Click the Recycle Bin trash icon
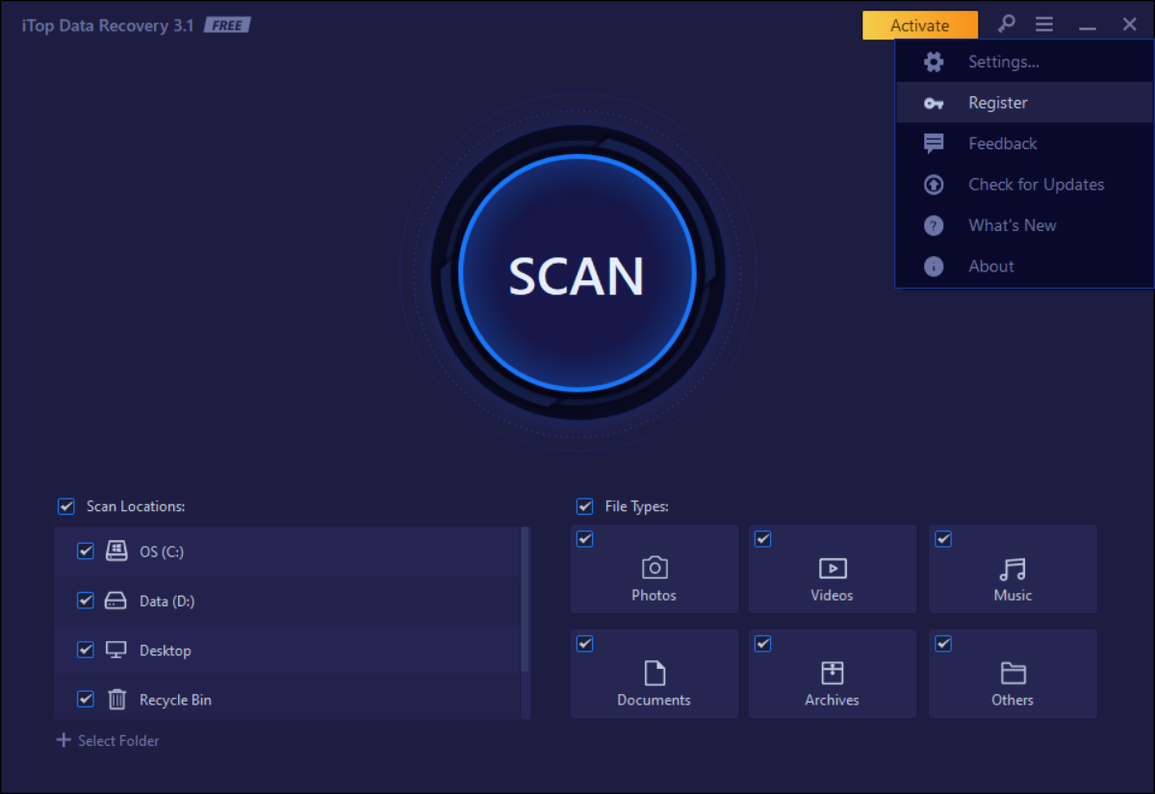The width and height of the screenshot is (1155, 794). coord(116,699)
